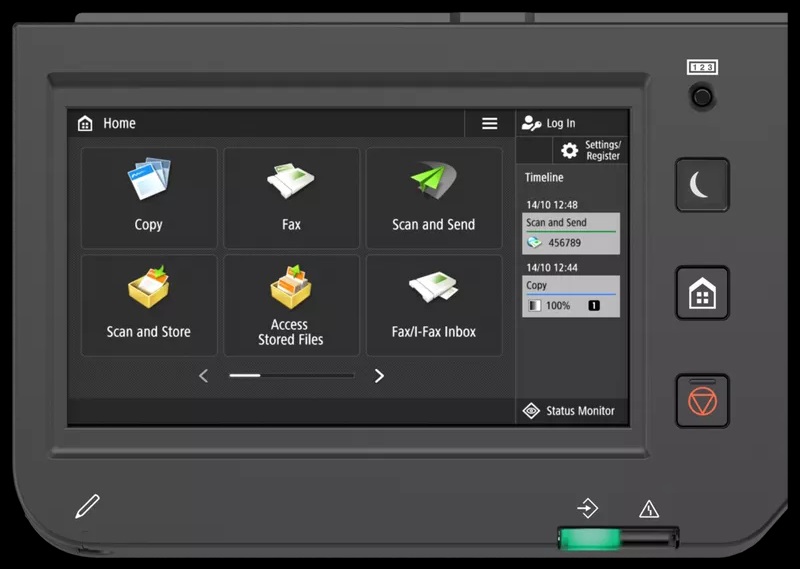Screen dimensions: 800x569
Task: Click the Timeline heading
Action: (x=544, y=178)
